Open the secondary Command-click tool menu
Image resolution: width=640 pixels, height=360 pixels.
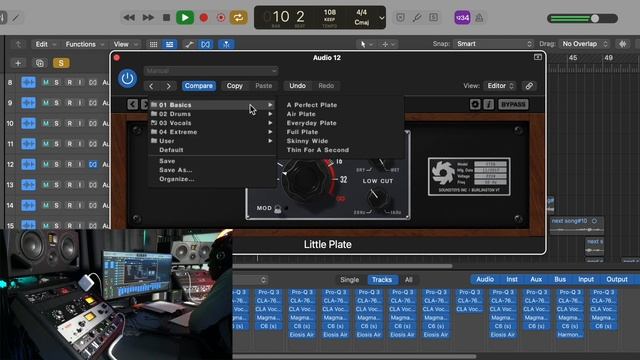[388, 44]
